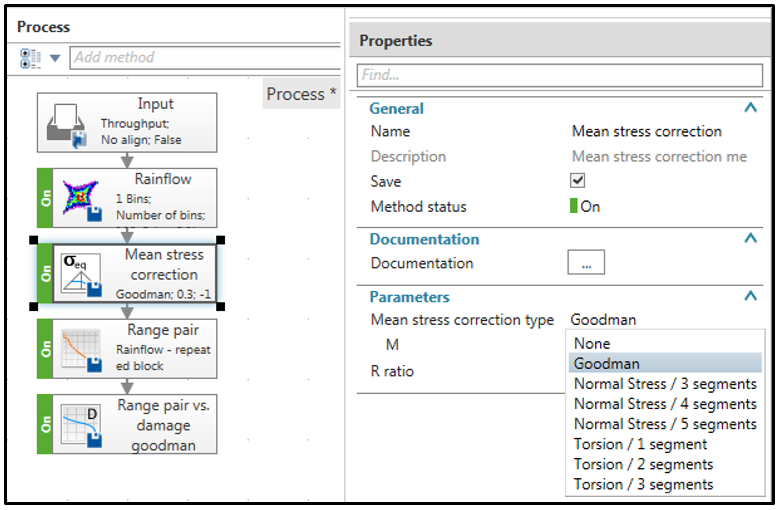Toggle the On switch of Range pair node

pos(45,348)
